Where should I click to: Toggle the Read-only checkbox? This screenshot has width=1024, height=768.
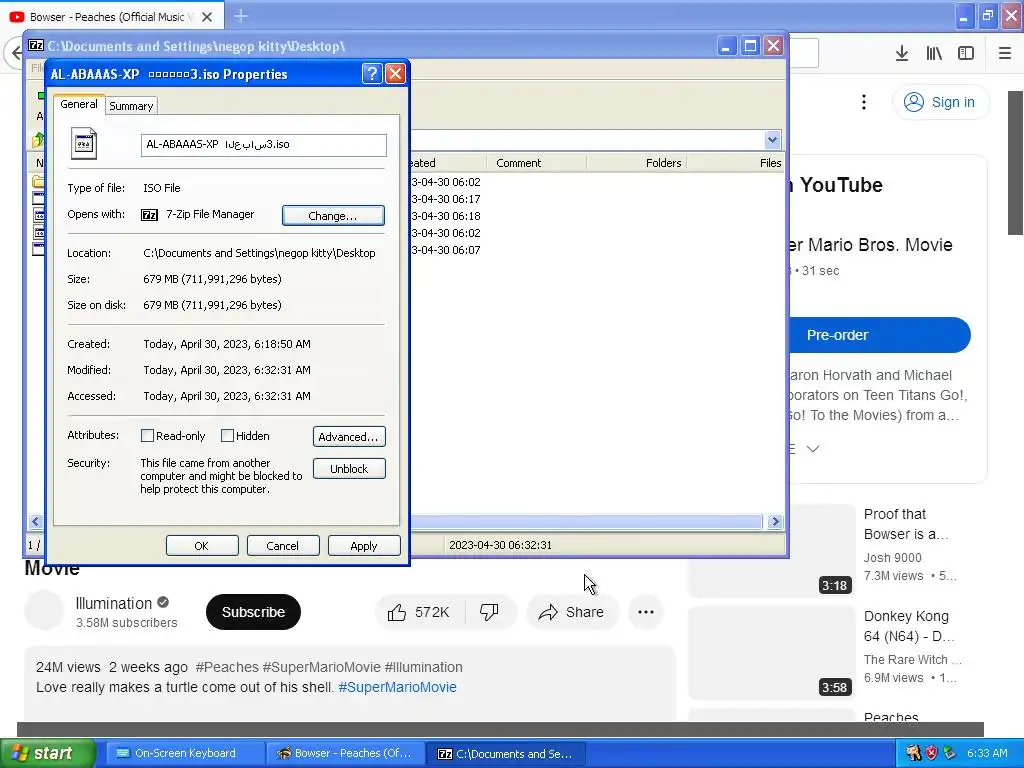(148, 436)
